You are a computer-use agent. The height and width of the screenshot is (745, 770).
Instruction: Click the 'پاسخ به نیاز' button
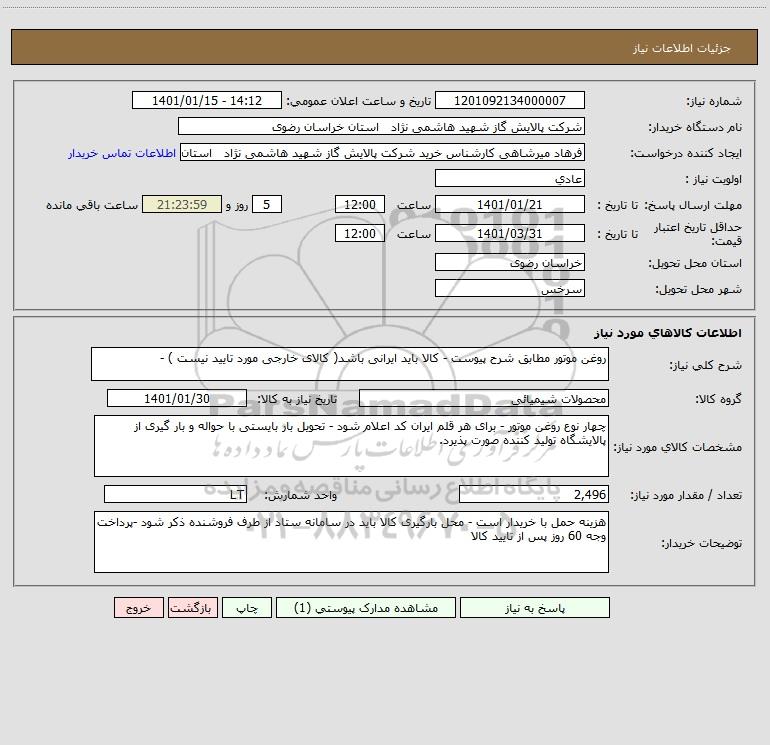535,608
